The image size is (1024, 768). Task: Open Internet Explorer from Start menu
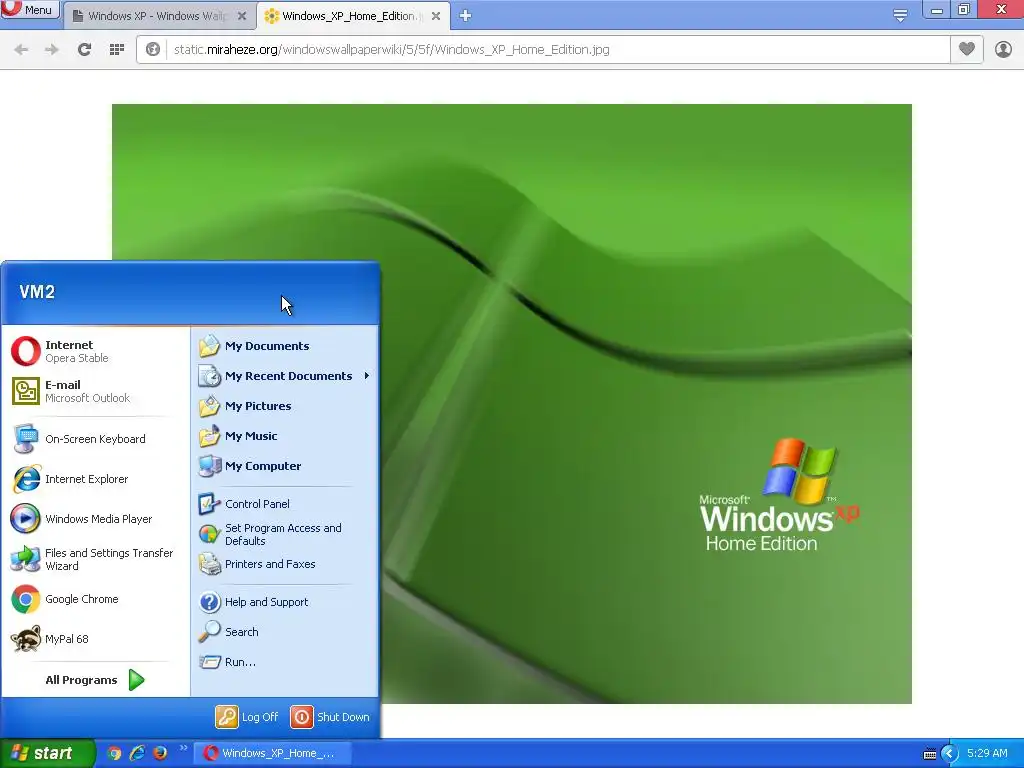pyautogui.click(x=95, y=479)
